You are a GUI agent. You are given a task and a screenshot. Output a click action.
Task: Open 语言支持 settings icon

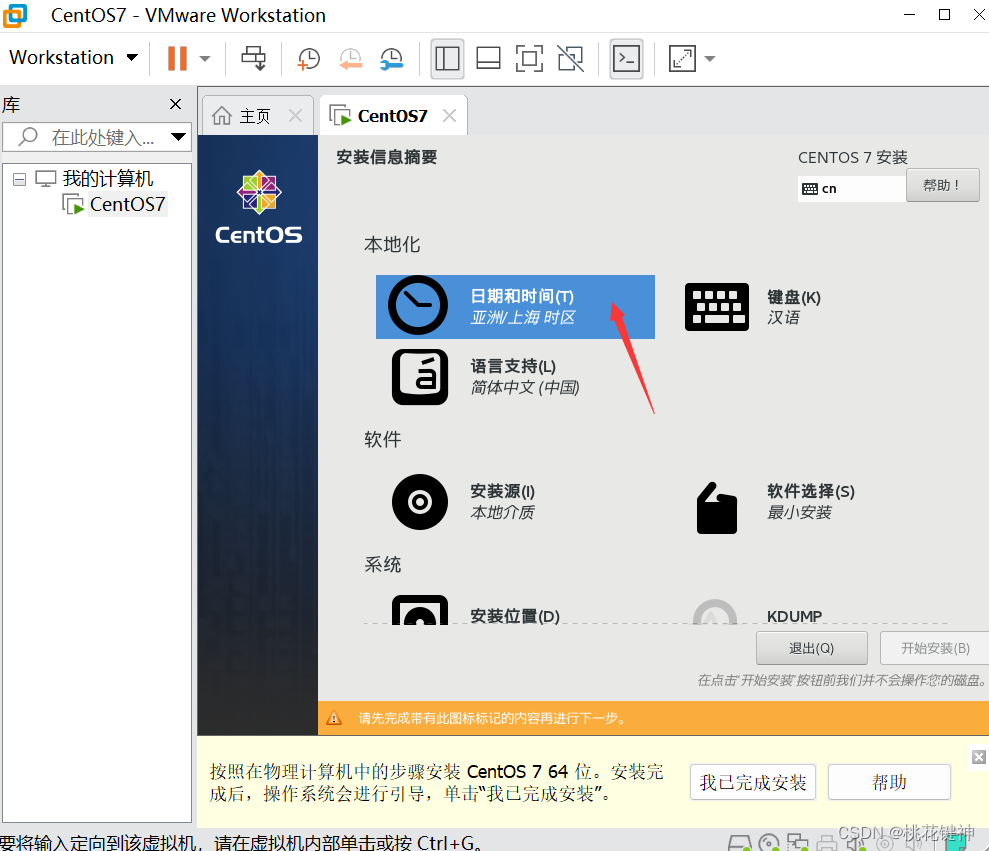coord(419,377)
